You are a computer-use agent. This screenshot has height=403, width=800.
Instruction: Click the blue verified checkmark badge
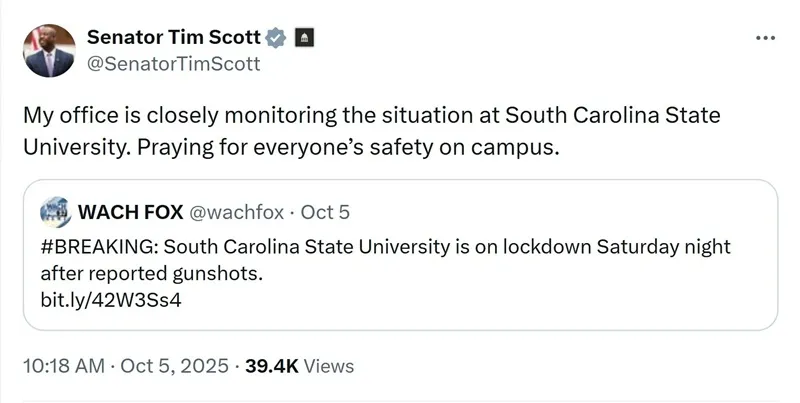coord(277,38)
